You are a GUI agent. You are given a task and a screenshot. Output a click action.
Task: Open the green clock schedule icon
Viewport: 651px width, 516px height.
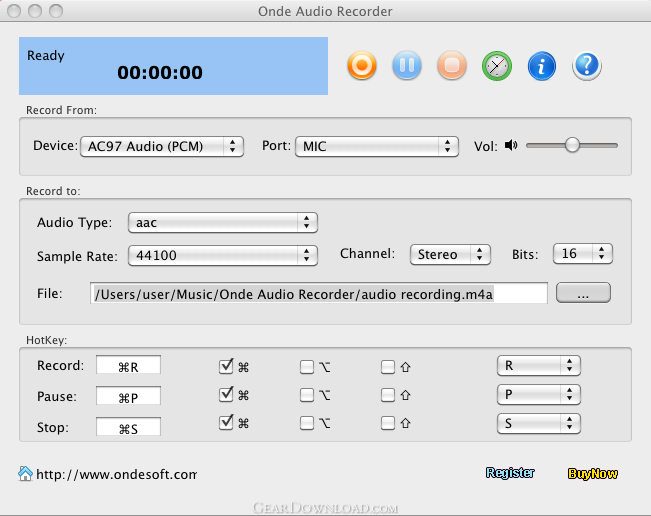coord(497,66)
